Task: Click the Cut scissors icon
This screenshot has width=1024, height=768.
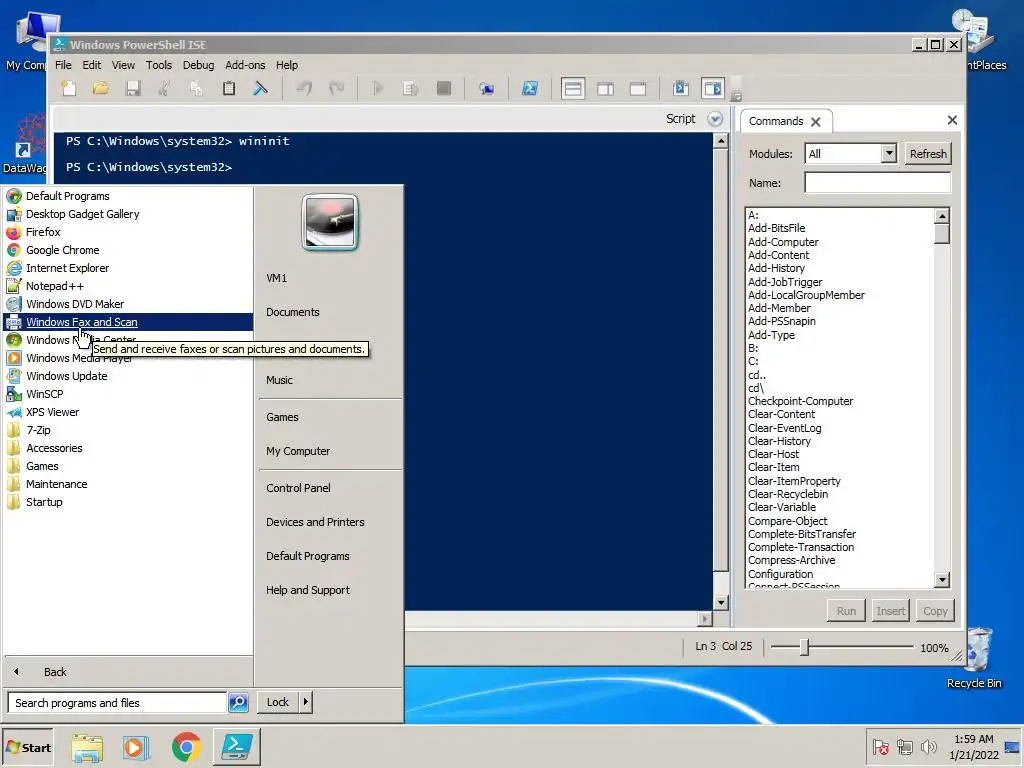Action: pos(165,88)
